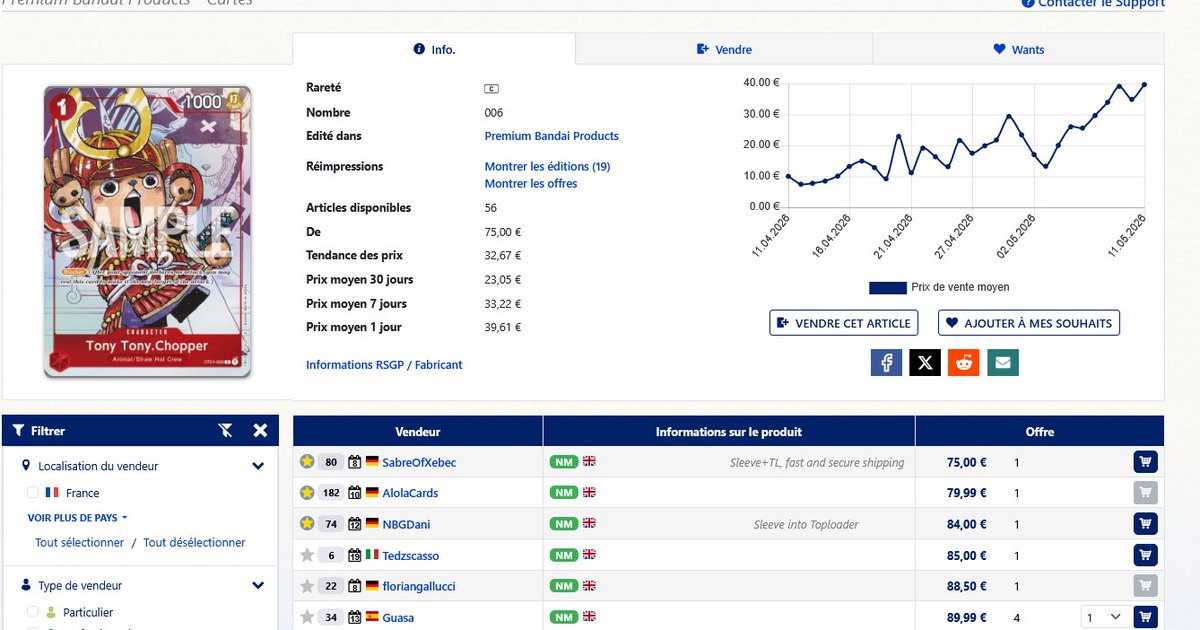Collapse the Localisation du vendeur section
1200x630 pixels.
258,466
